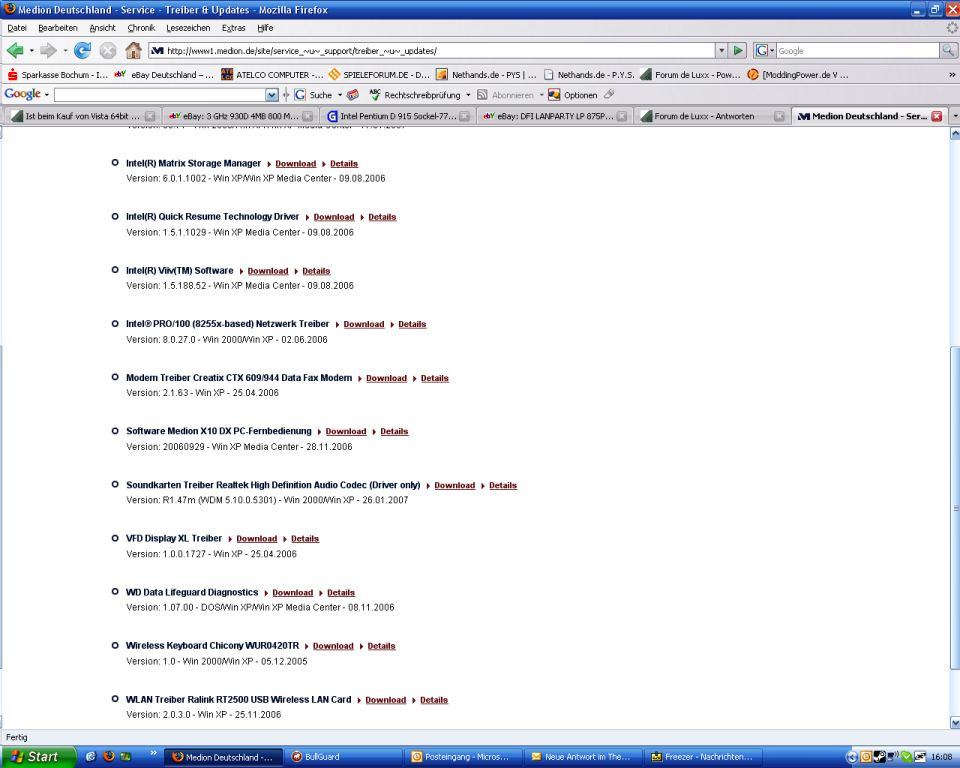Click the Stop loading icon
960x768 pixels.
tap(108, 51)
